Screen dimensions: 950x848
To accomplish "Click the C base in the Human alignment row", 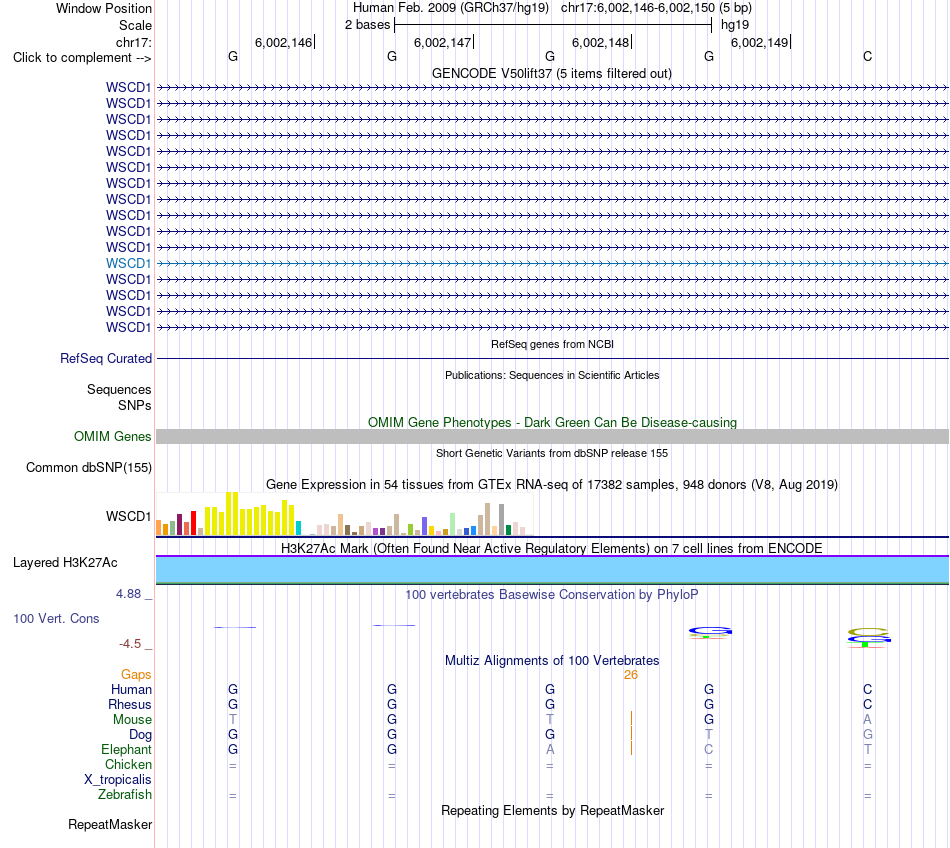I will click(868, 689).
